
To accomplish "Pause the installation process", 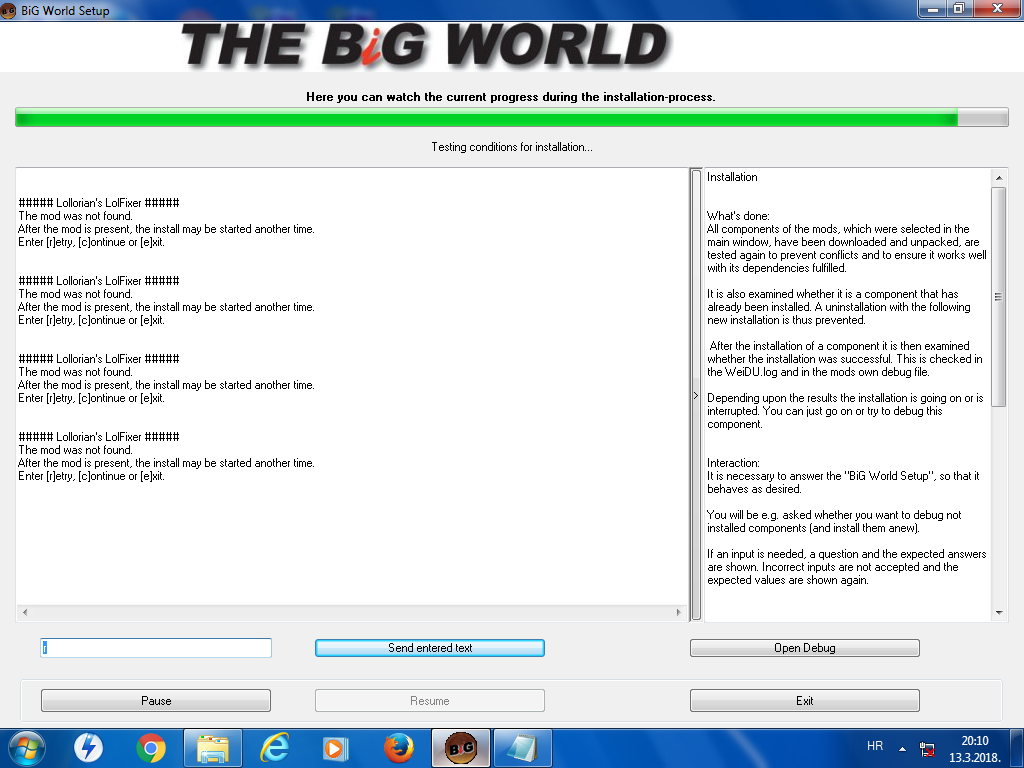I will [x=156, y=701].
